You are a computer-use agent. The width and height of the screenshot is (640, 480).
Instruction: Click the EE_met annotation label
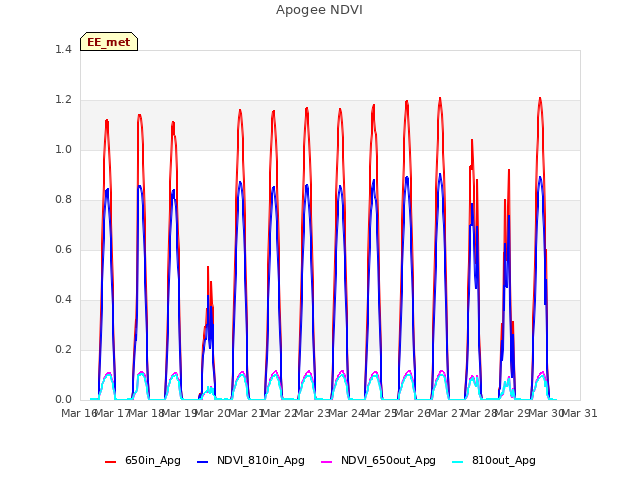coord(109,42)
